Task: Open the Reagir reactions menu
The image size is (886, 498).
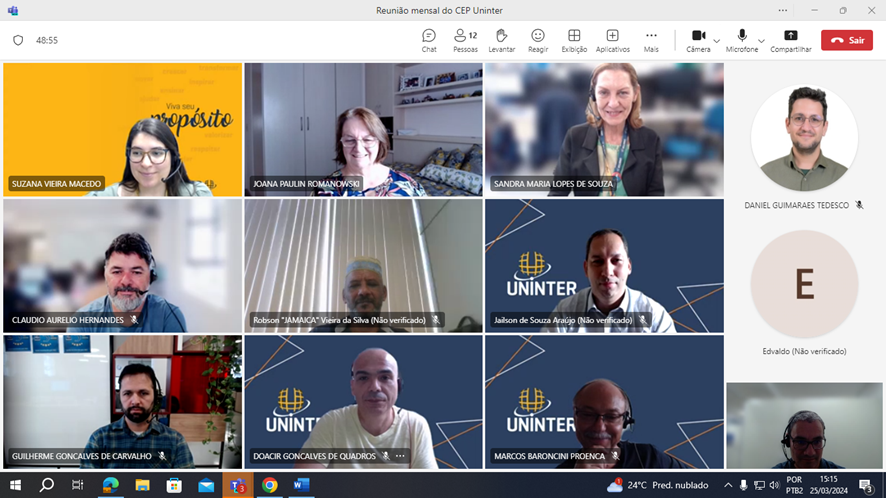Action: (x=538, y=40)
